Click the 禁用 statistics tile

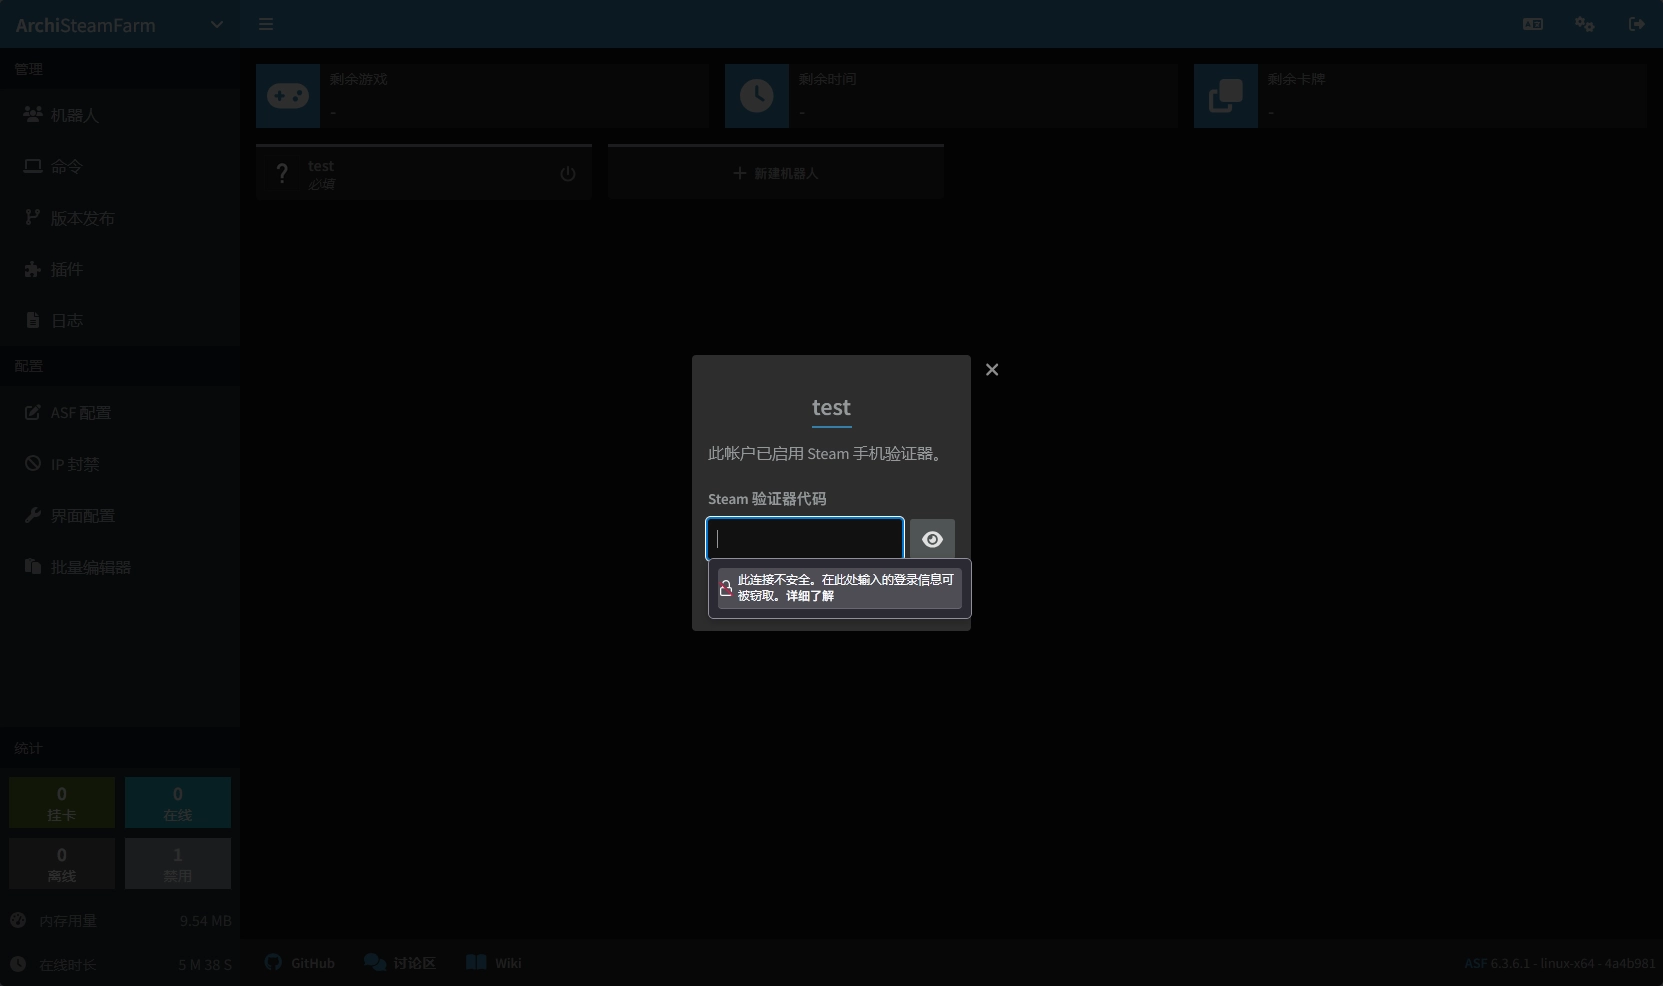178,864
